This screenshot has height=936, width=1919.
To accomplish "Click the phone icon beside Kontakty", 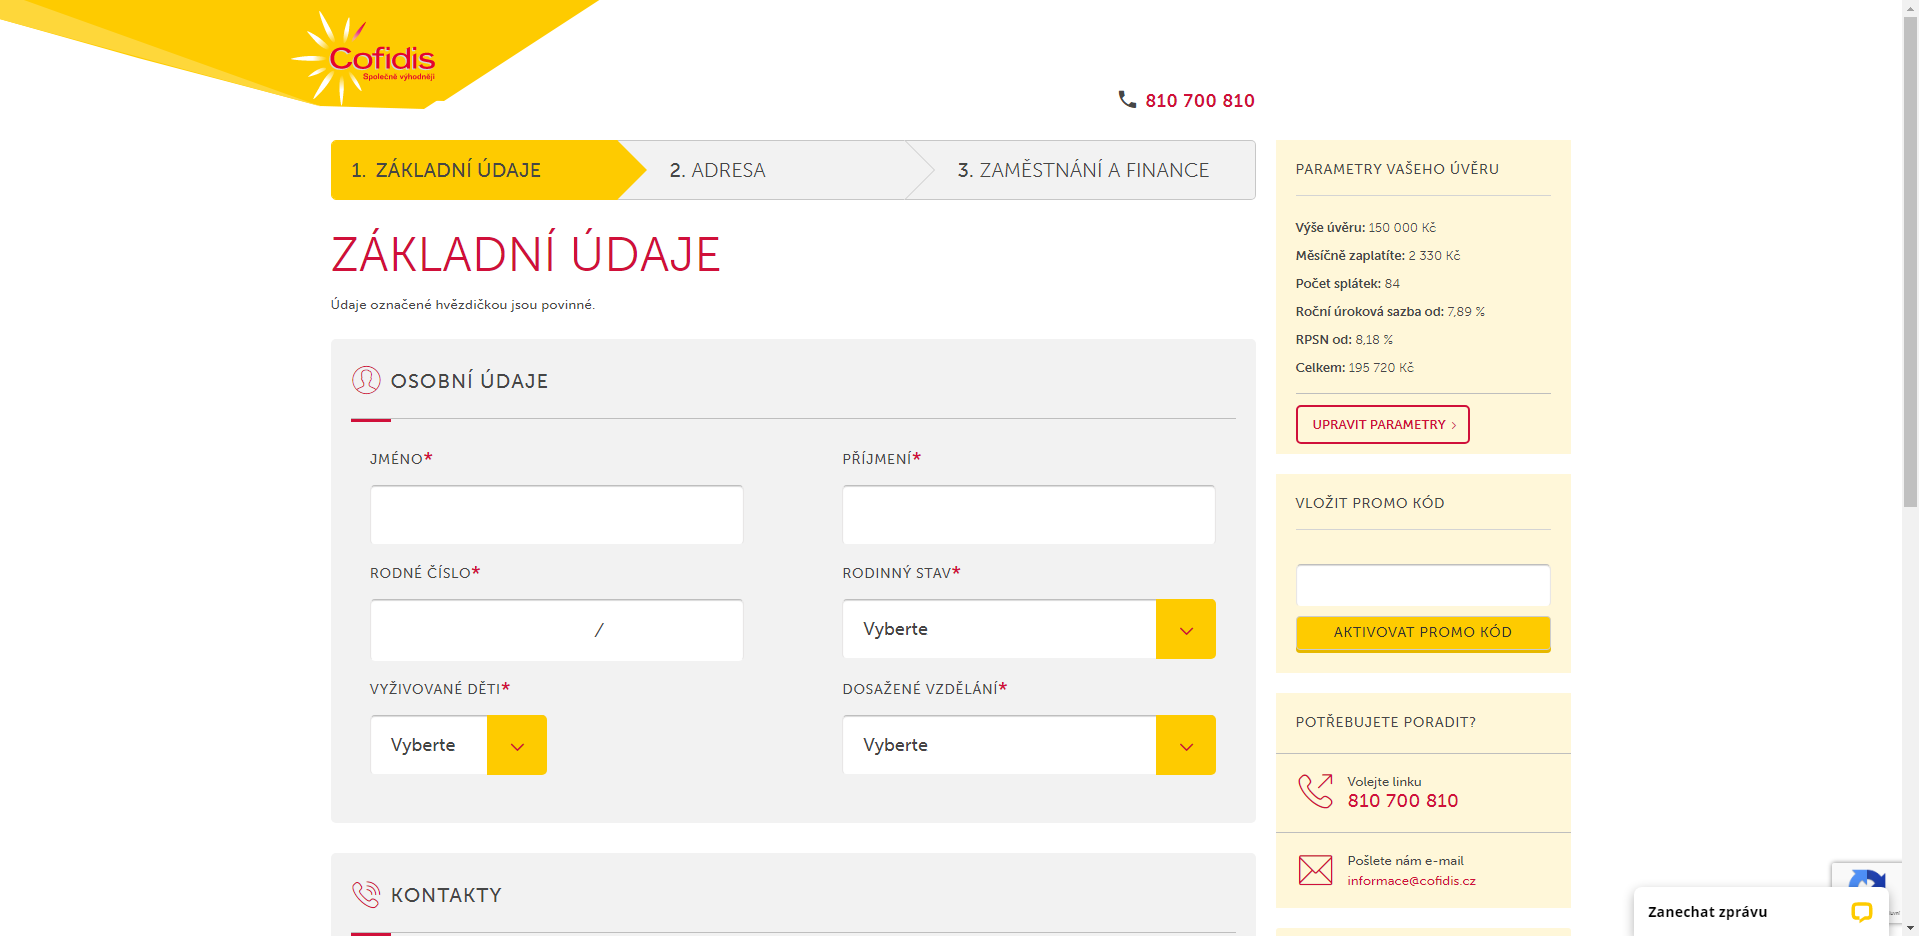I will (366, 894).
